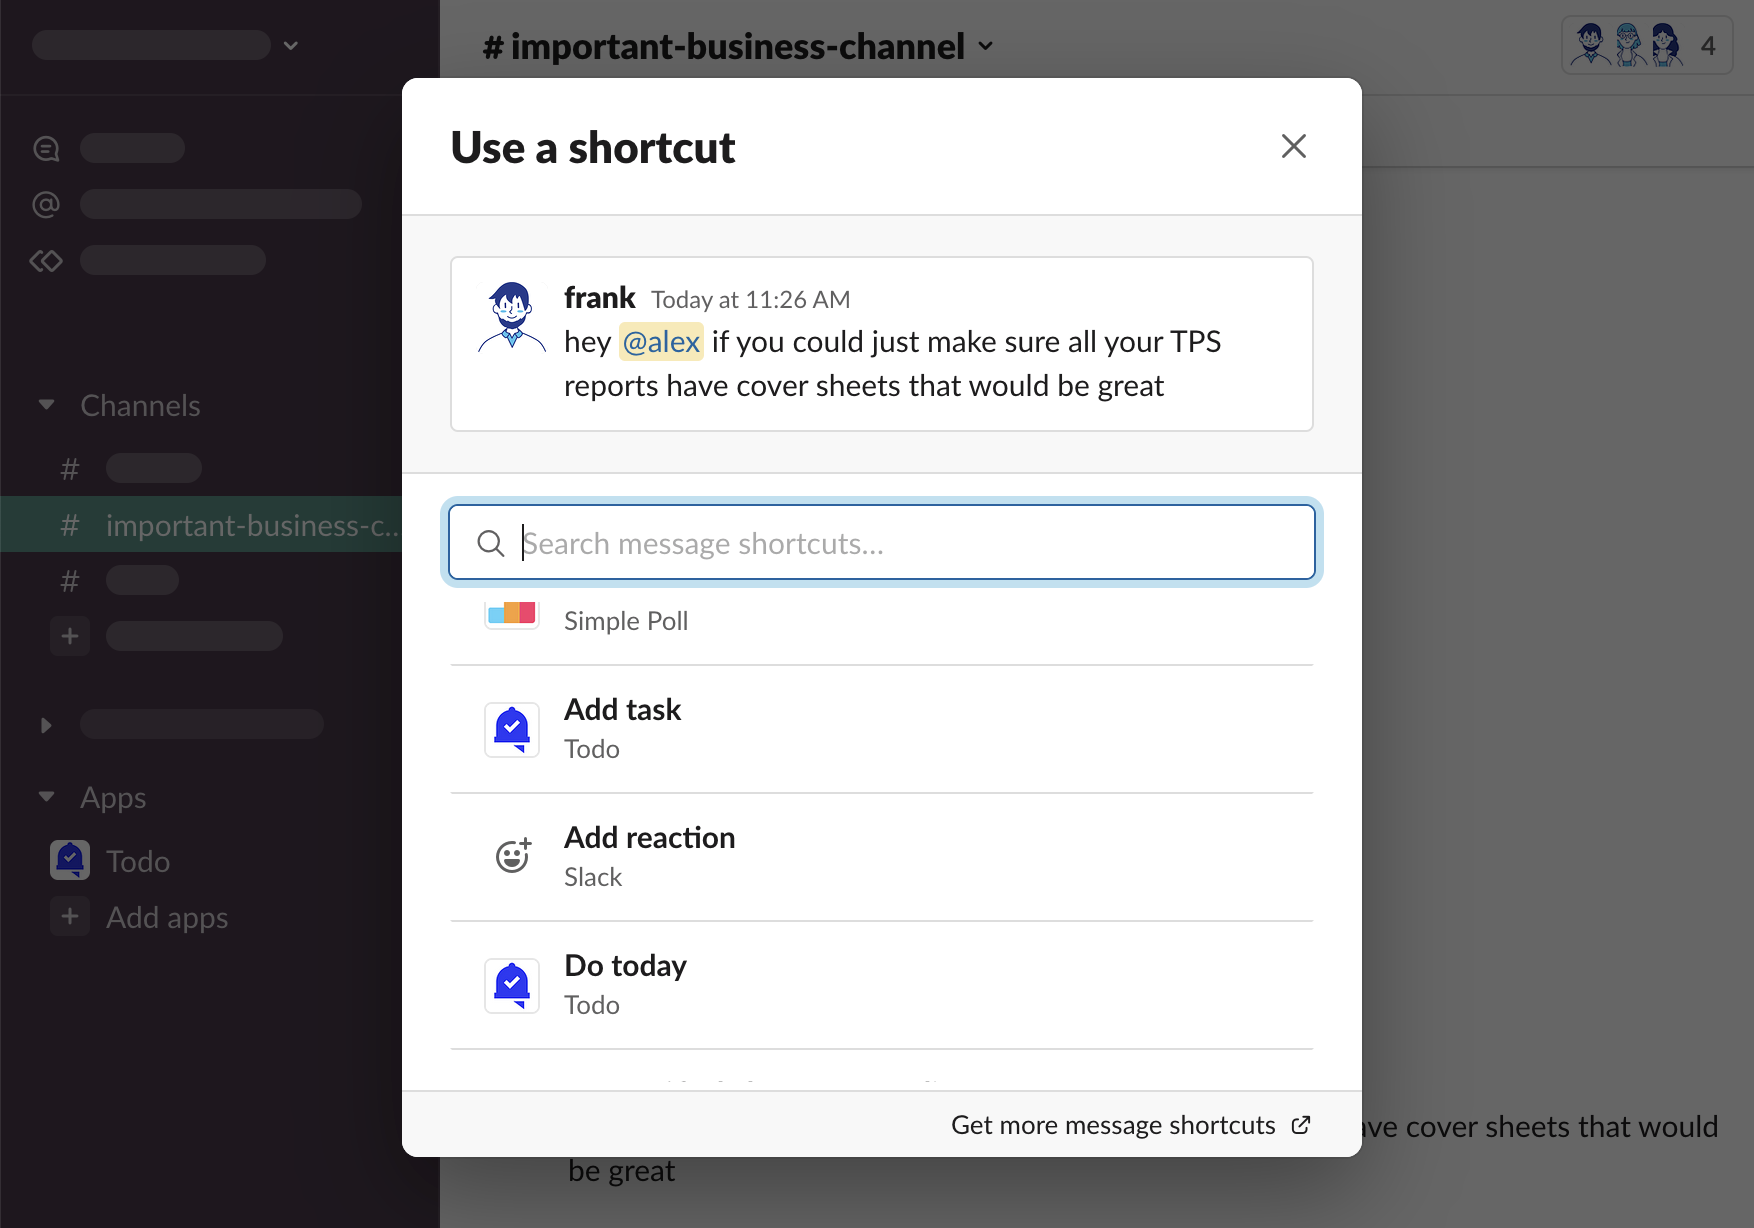Image resolution: width=1754 pixels, height=1228 pixels.
Task: Click the Todo icon beside Add task
Action: tap(512, 729)
